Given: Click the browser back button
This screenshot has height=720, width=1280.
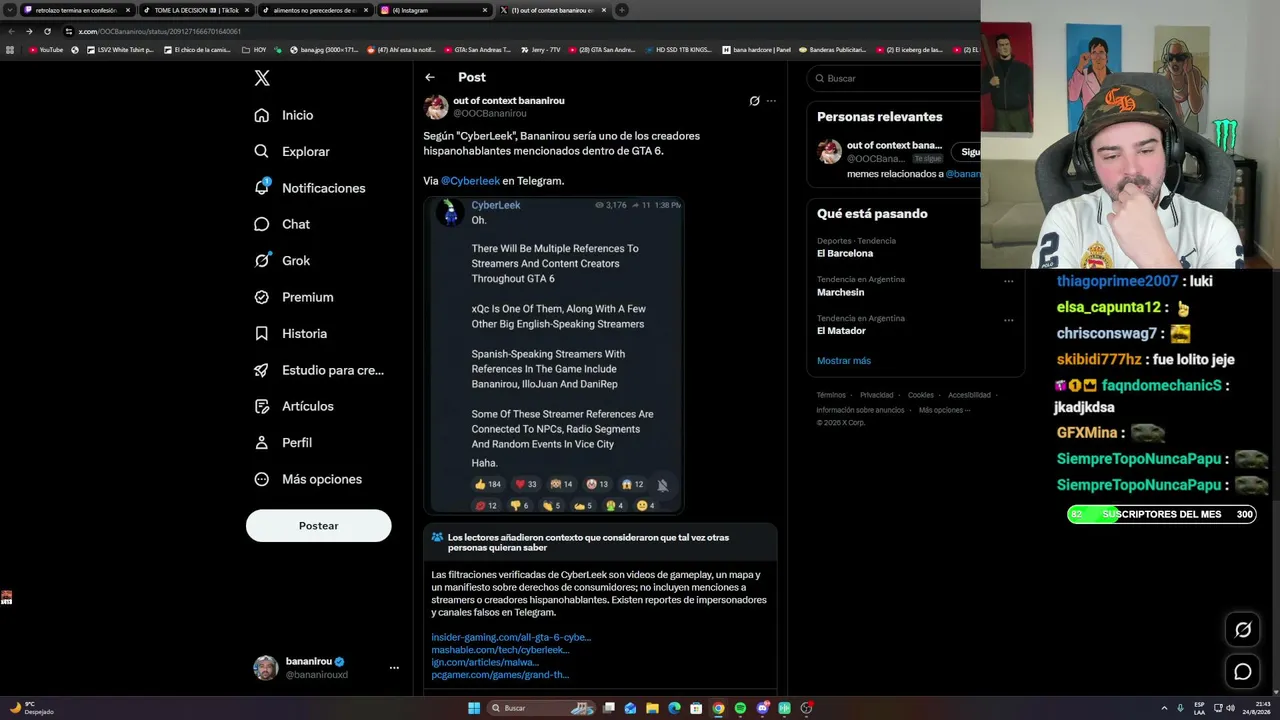Looking at the screenshot, I should click(x=11, y=31).
